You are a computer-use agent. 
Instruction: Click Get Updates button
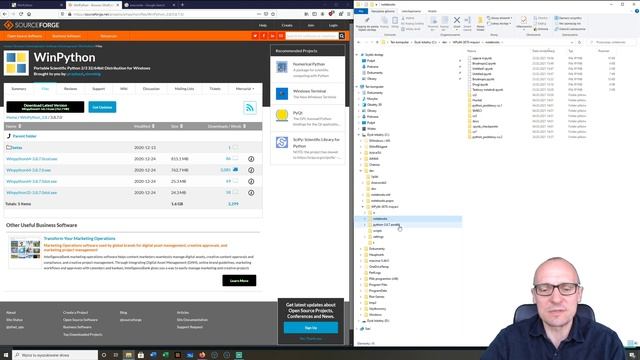coord(102,107)
